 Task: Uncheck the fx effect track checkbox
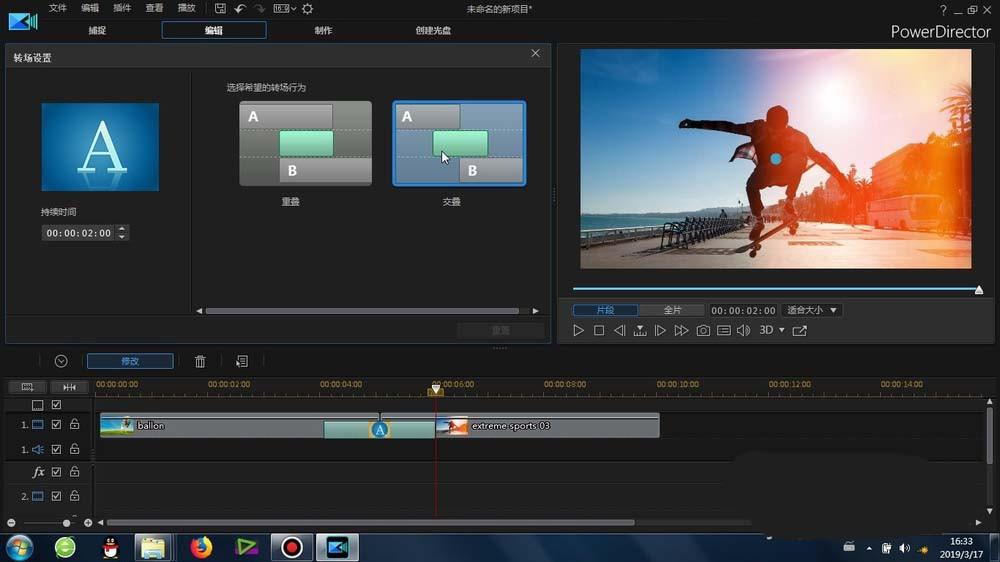[x=57, y=472]
